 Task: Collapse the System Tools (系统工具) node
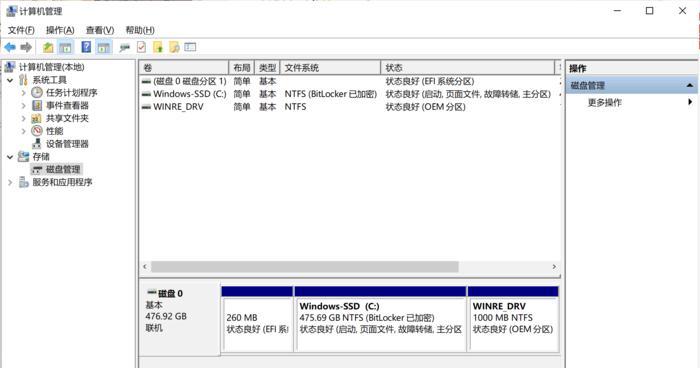click(10, 80)
